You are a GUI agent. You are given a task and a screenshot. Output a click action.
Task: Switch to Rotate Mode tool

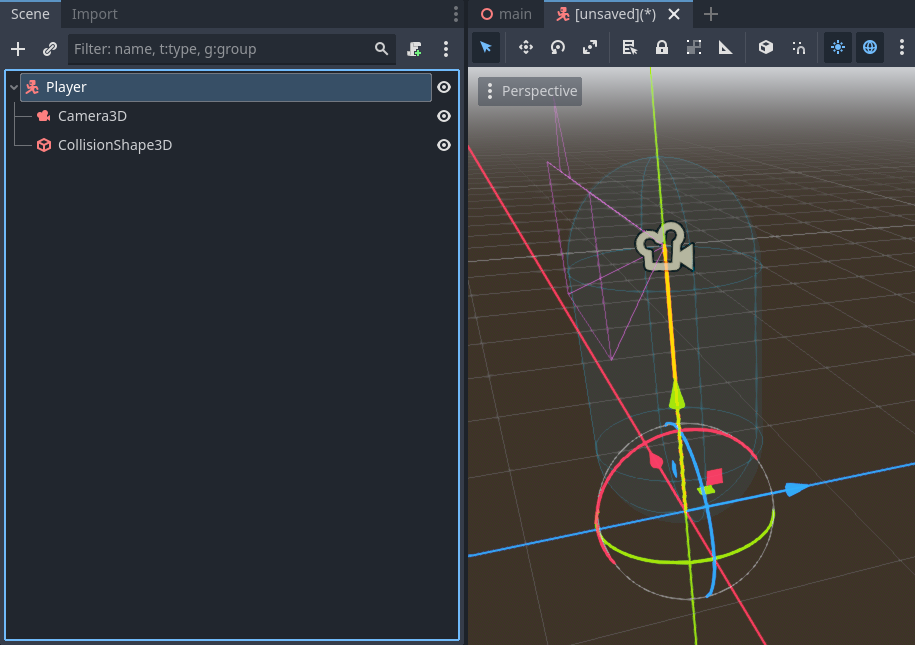pos(558,47)
